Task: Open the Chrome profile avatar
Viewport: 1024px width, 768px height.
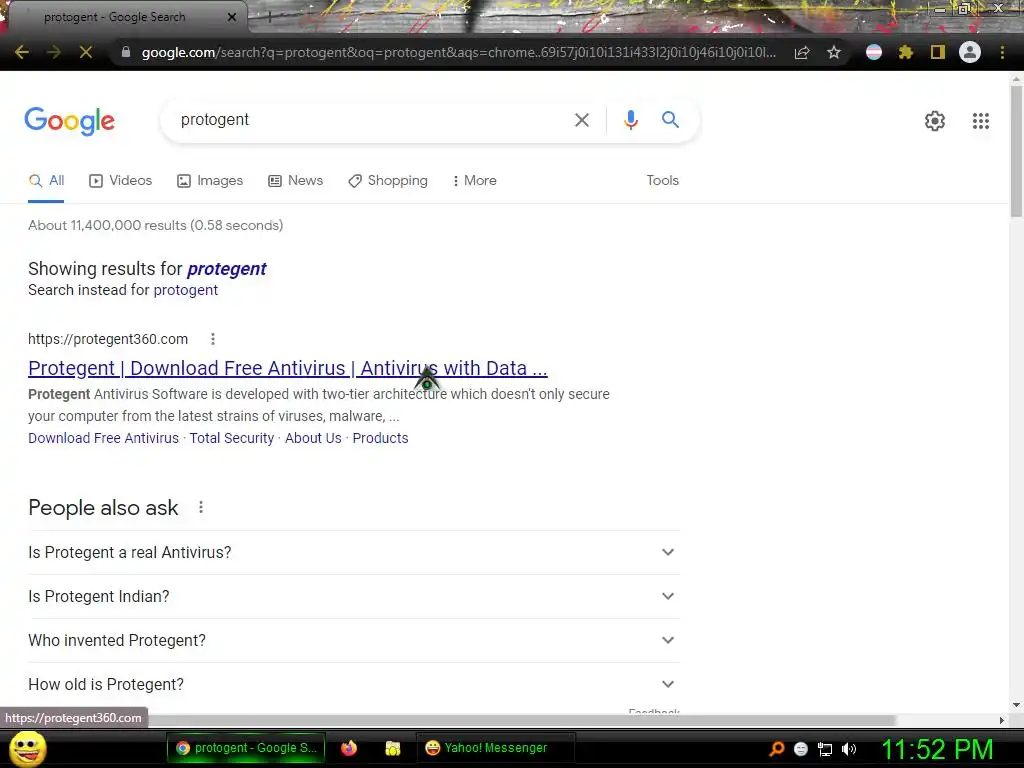Action: click(x=970, y=52)
